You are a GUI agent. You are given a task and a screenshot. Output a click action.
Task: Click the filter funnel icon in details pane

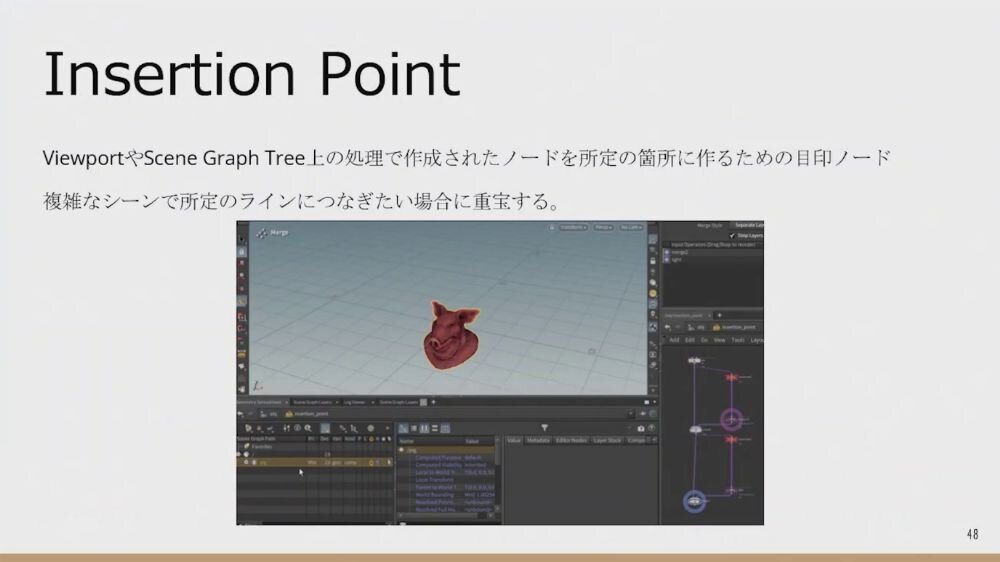click(x=544, y=428)
